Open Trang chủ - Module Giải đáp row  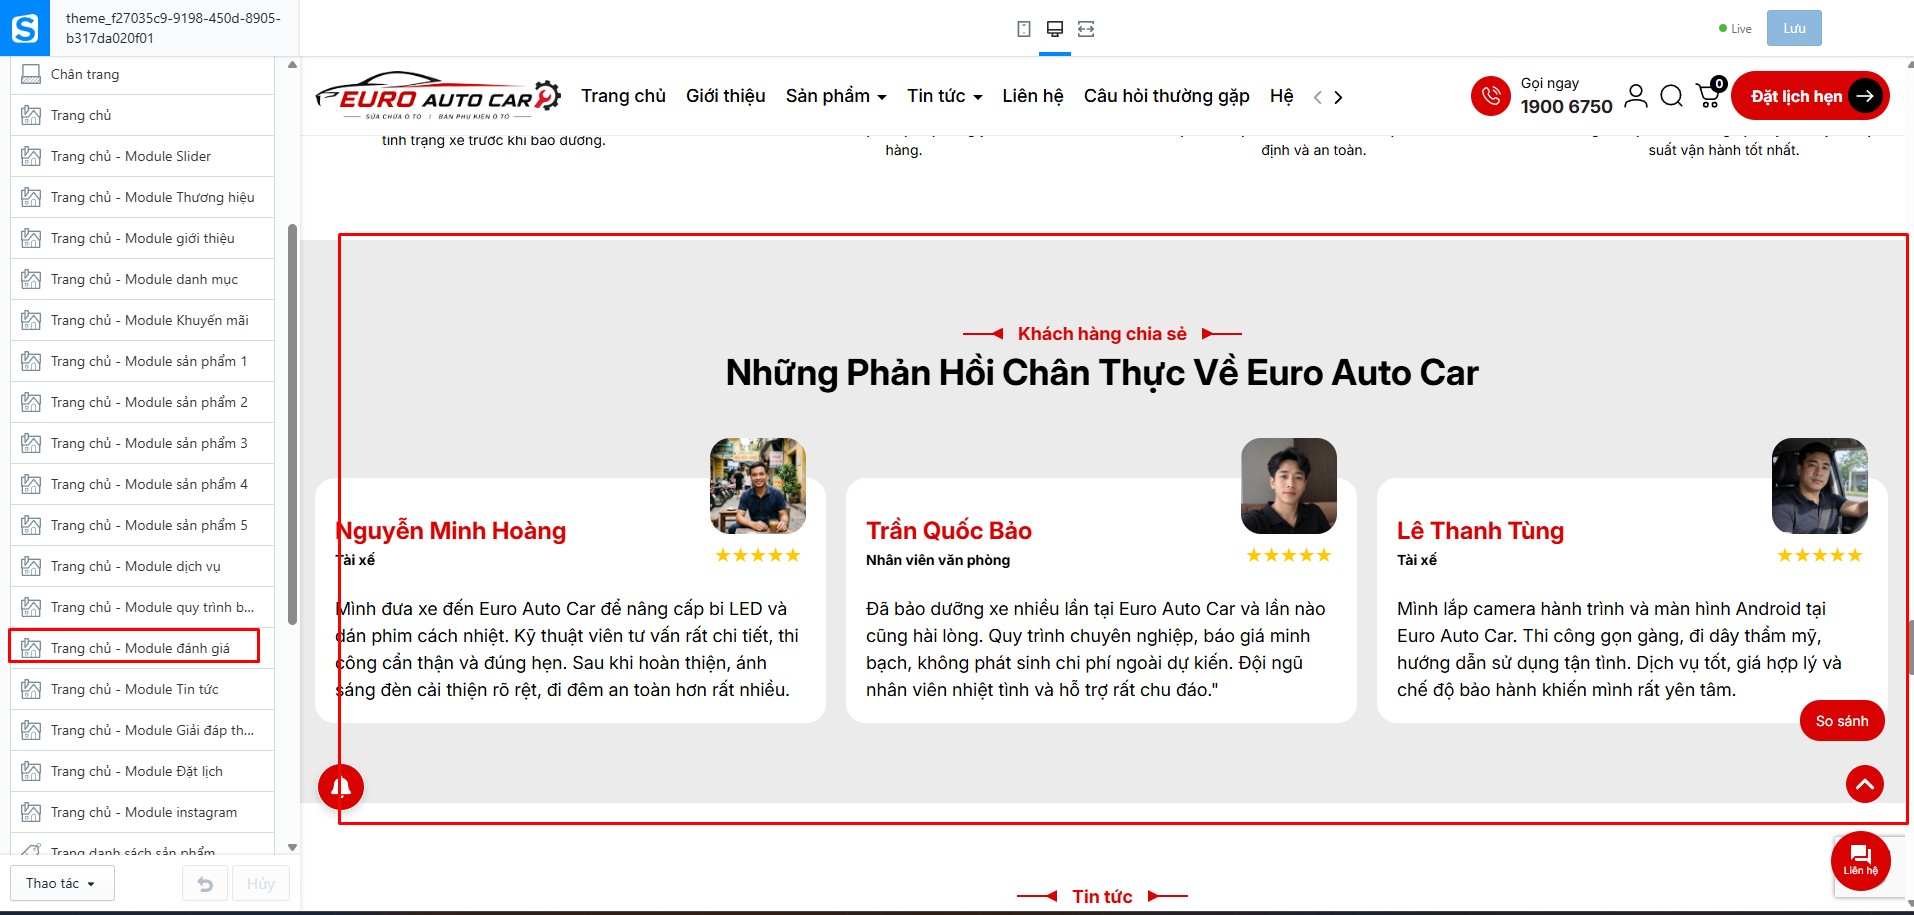[x=142, y=730]
